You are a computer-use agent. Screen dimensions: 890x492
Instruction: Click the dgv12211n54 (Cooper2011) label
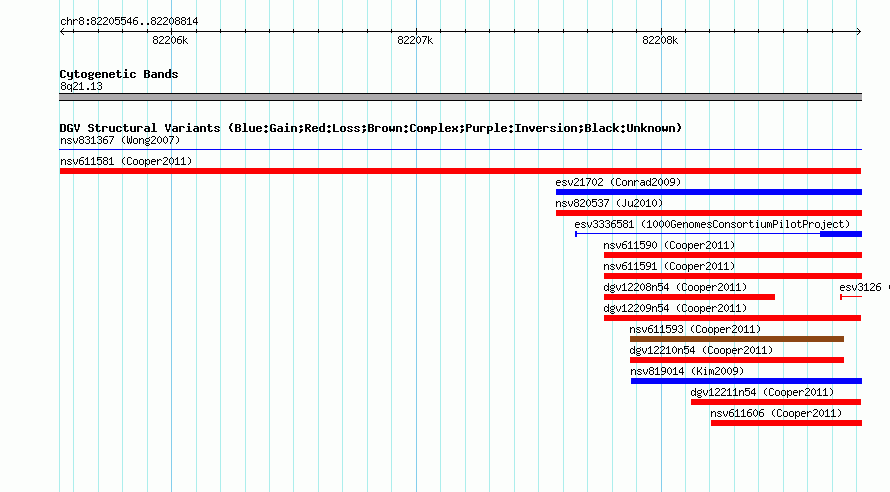pos(762,392)
